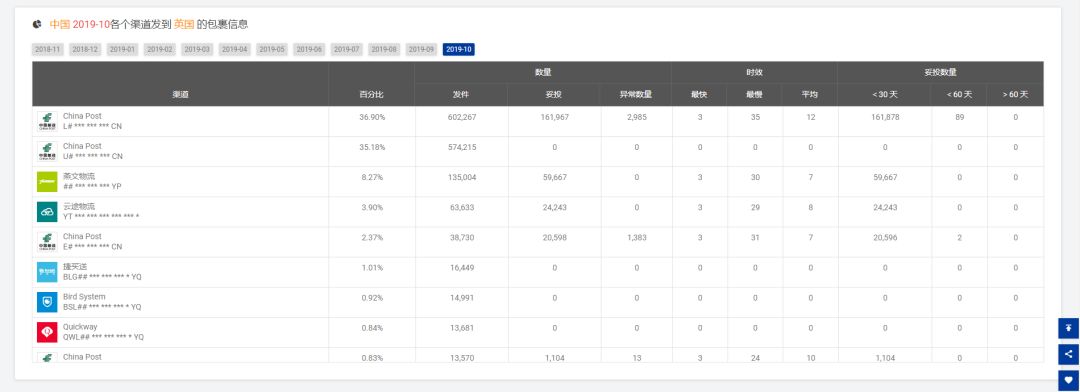Click the 14,991 sent count cell
The width and height of the screenshot is (1080, 392).
click(x=461, y=298)
